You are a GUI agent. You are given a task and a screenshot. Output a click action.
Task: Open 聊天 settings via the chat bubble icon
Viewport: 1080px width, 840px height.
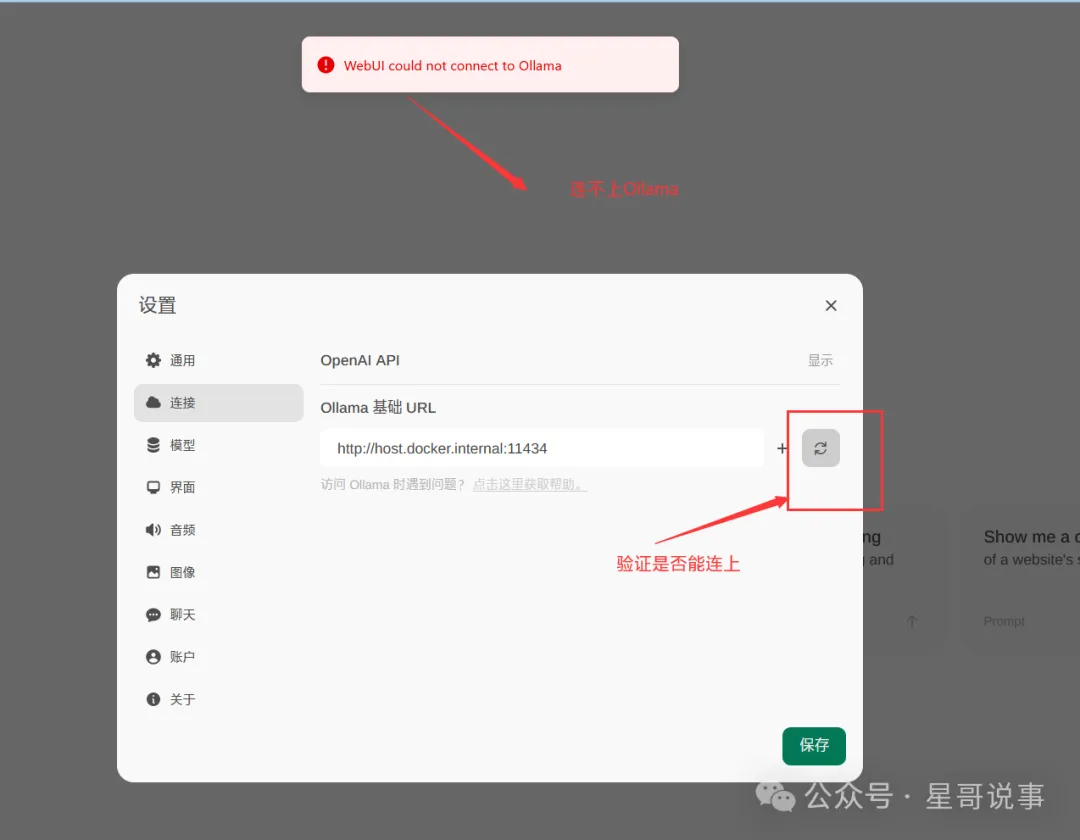click(x=153, y=615)
